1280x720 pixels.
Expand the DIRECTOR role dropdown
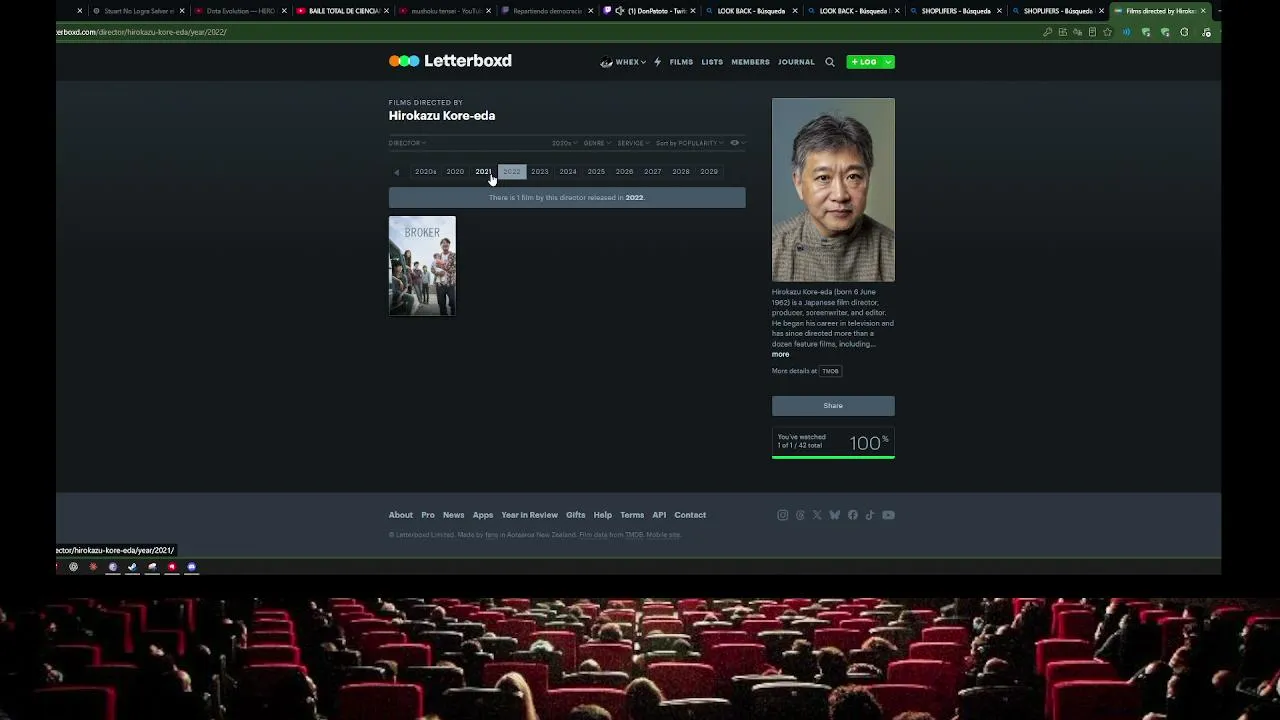407,143
